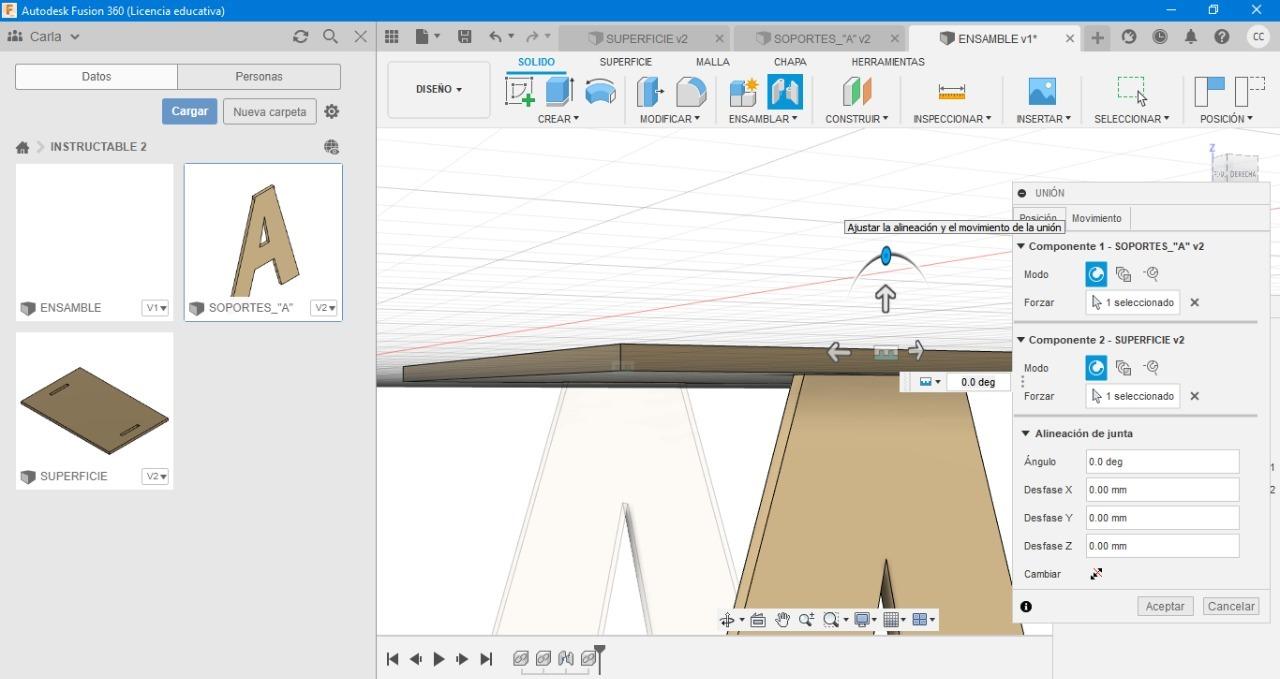Viewport: 1280px width, 679px height.
Task: Click the Insert image icon
Action: [1042, 92]
